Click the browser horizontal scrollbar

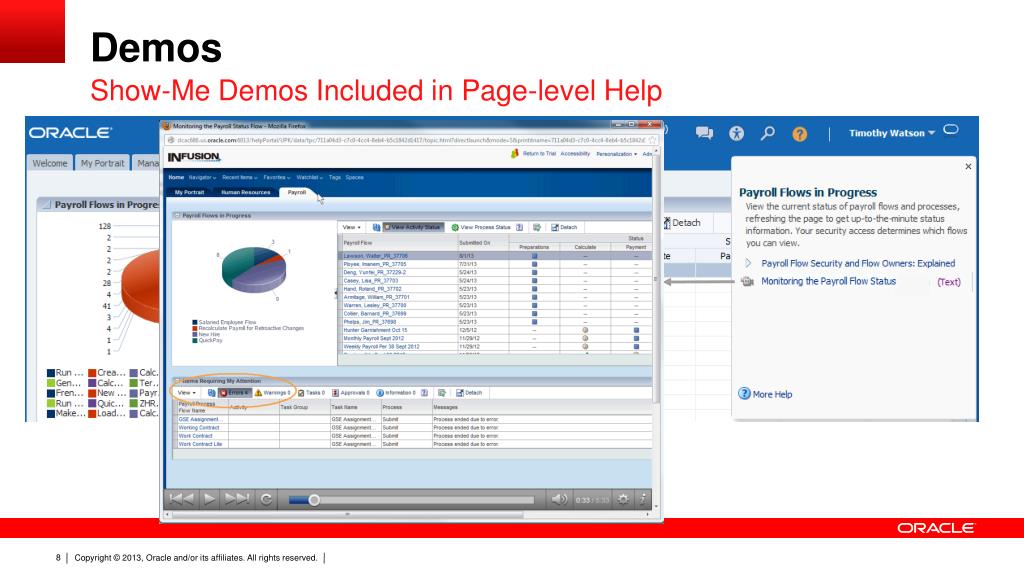[x=347, y=515]
